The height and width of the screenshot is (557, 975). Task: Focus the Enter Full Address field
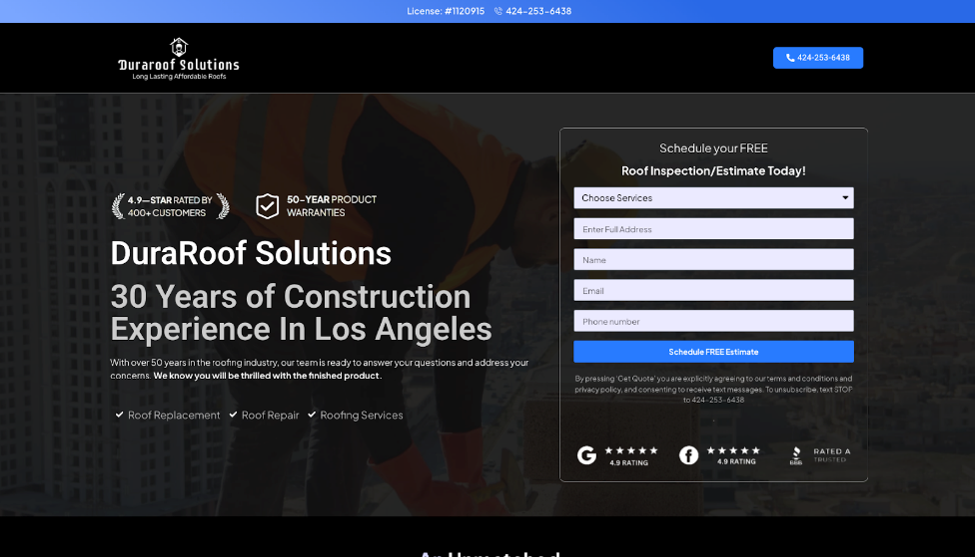[713, 229]
